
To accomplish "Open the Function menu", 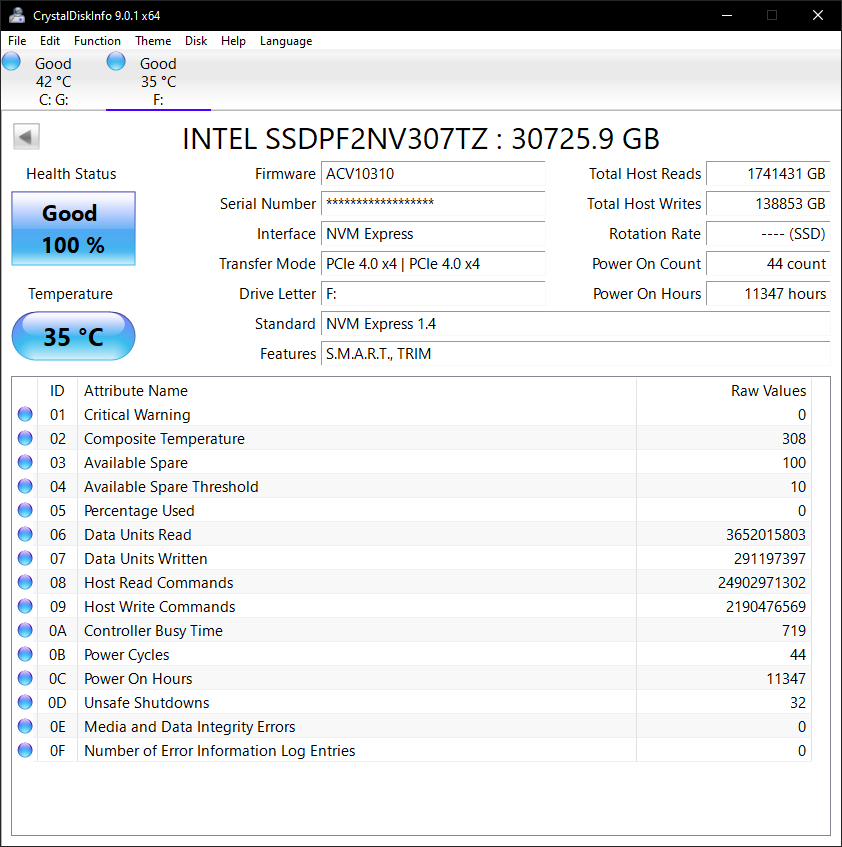I will [x=97, y=41].
